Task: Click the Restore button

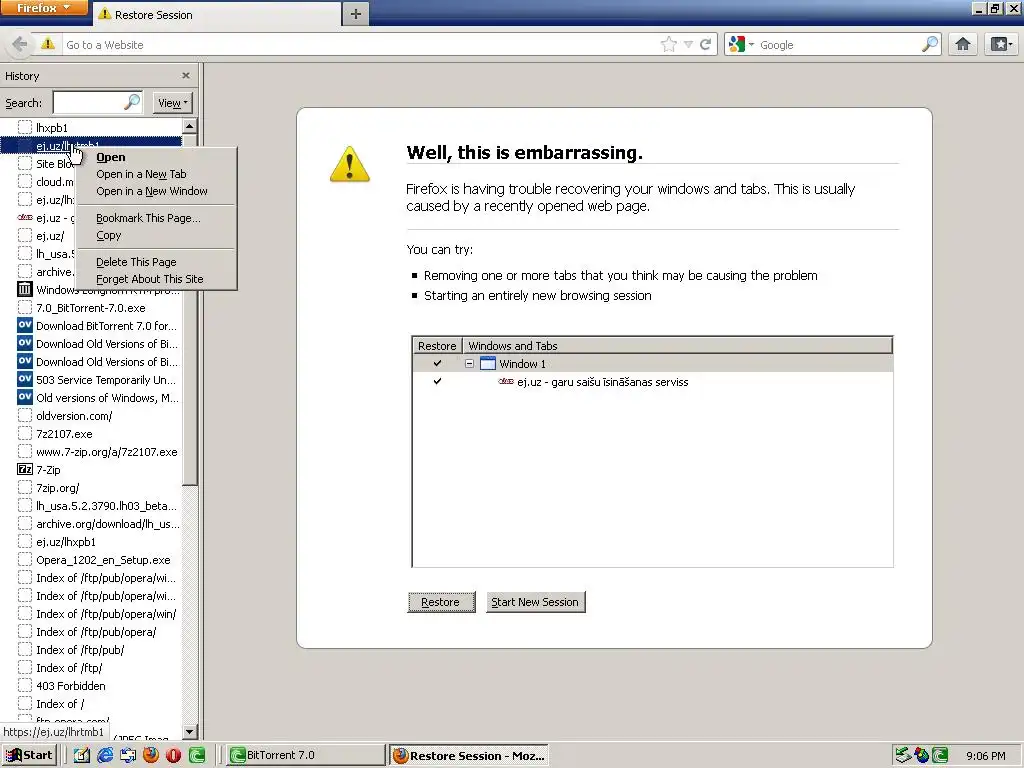Action: point(441,602)
